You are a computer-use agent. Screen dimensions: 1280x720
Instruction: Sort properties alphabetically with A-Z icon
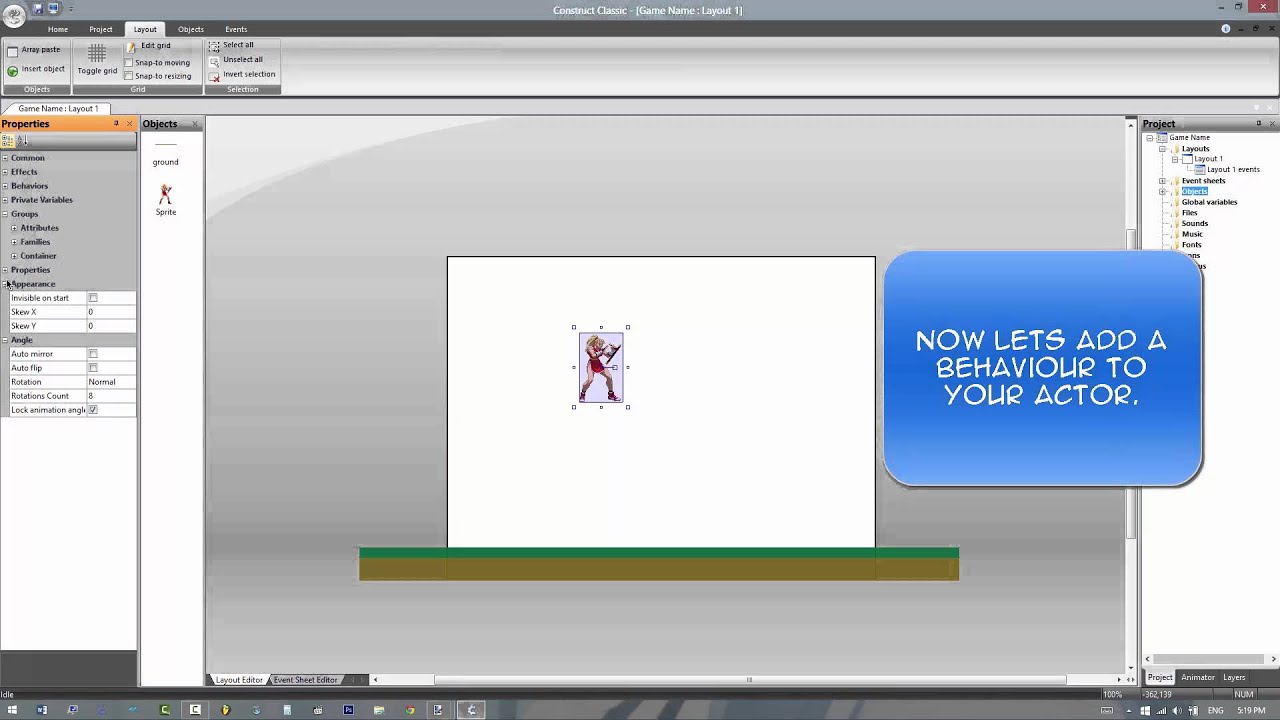click(22, 141)
